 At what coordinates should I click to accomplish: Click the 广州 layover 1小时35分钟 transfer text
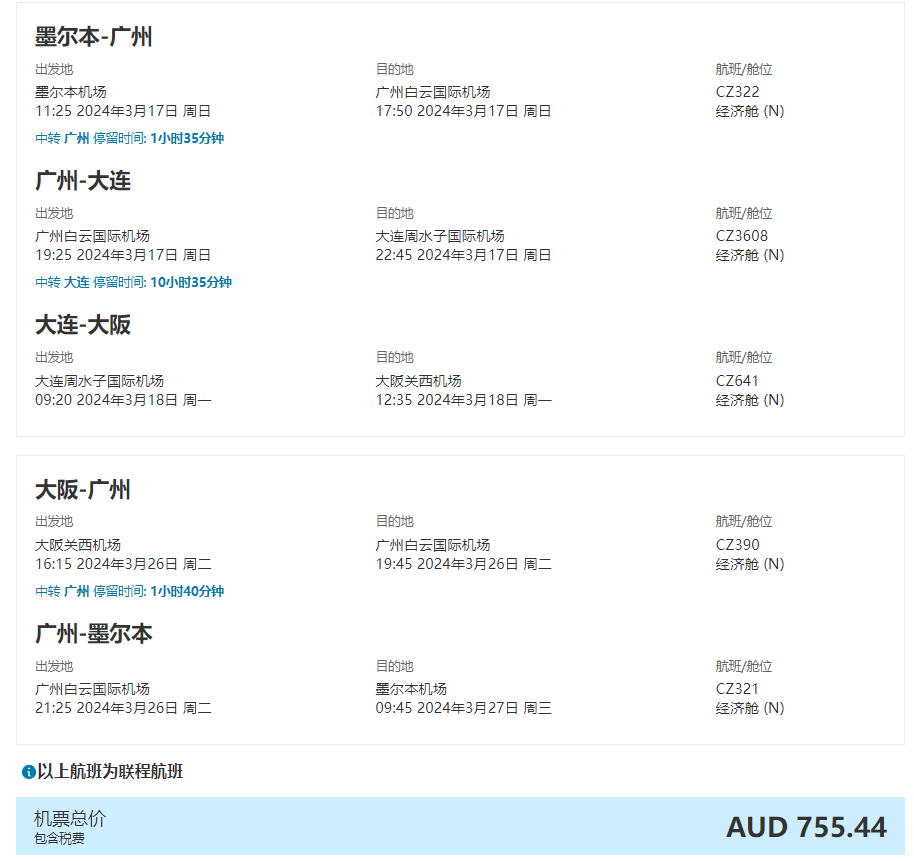click(x=129, y=138)
